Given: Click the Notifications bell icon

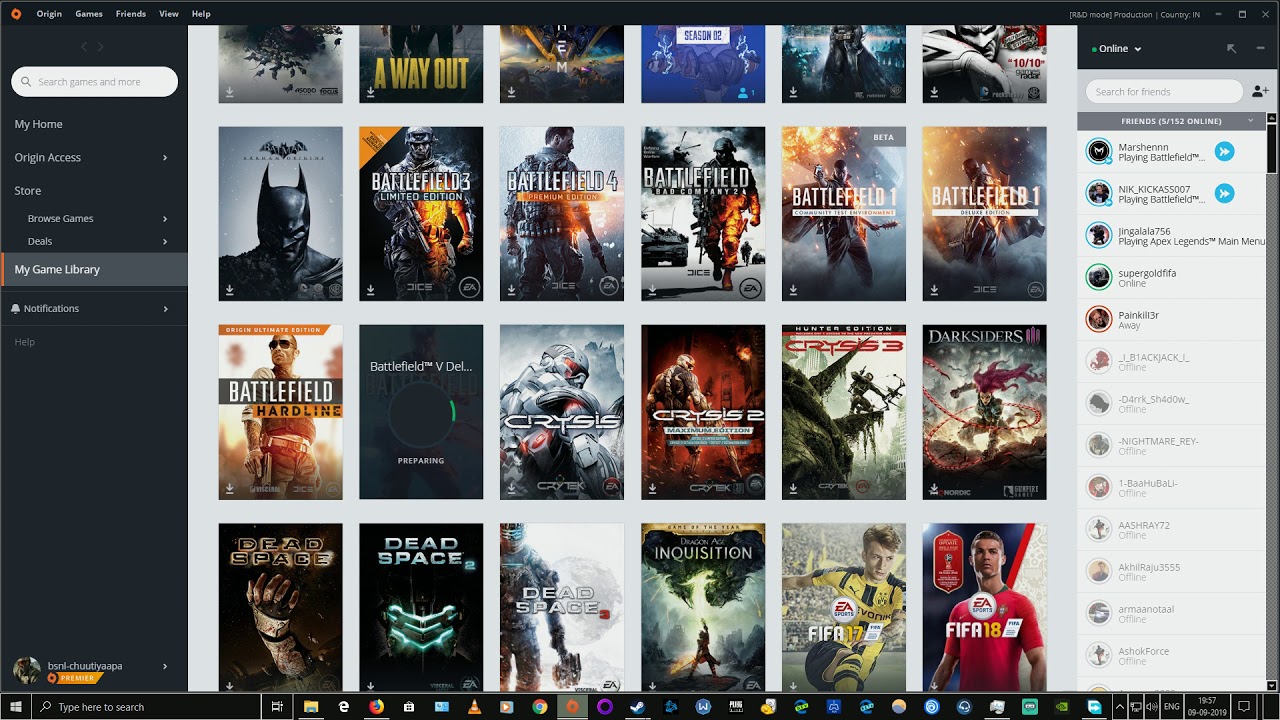Looking at the screenshot, I should click(x=15, y=308).
